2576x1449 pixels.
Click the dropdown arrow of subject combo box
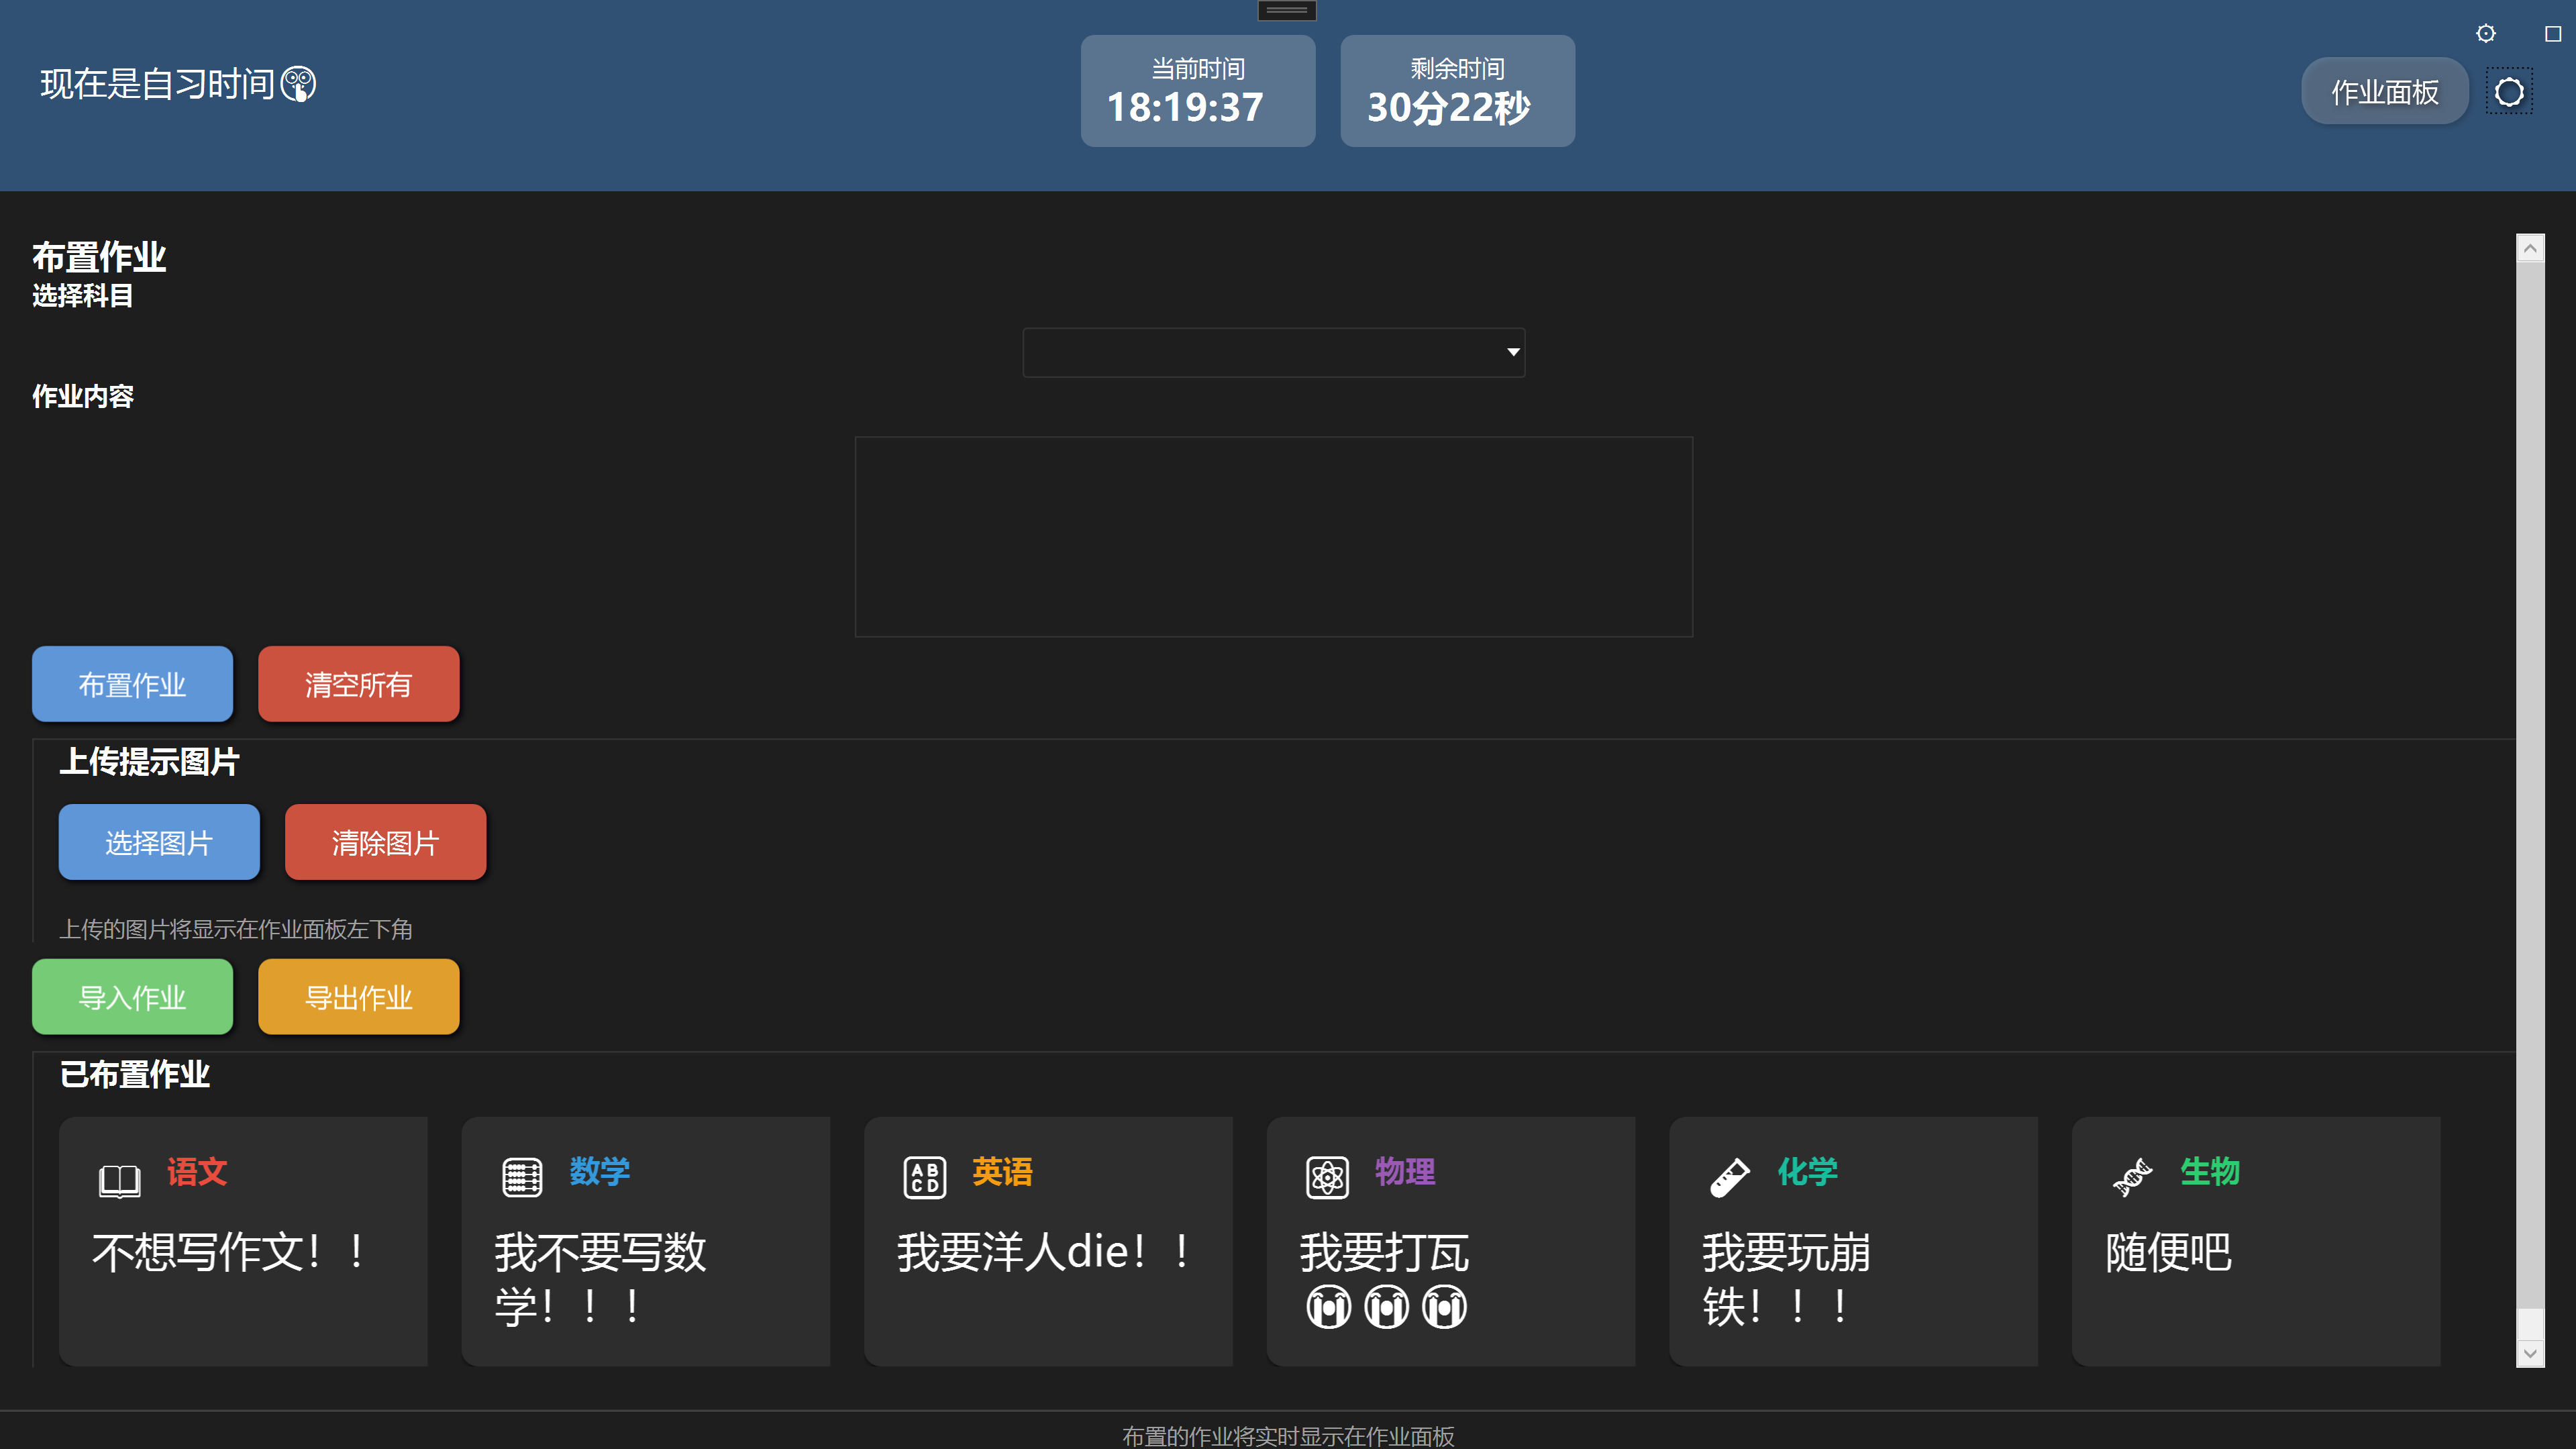[1512, 352]
